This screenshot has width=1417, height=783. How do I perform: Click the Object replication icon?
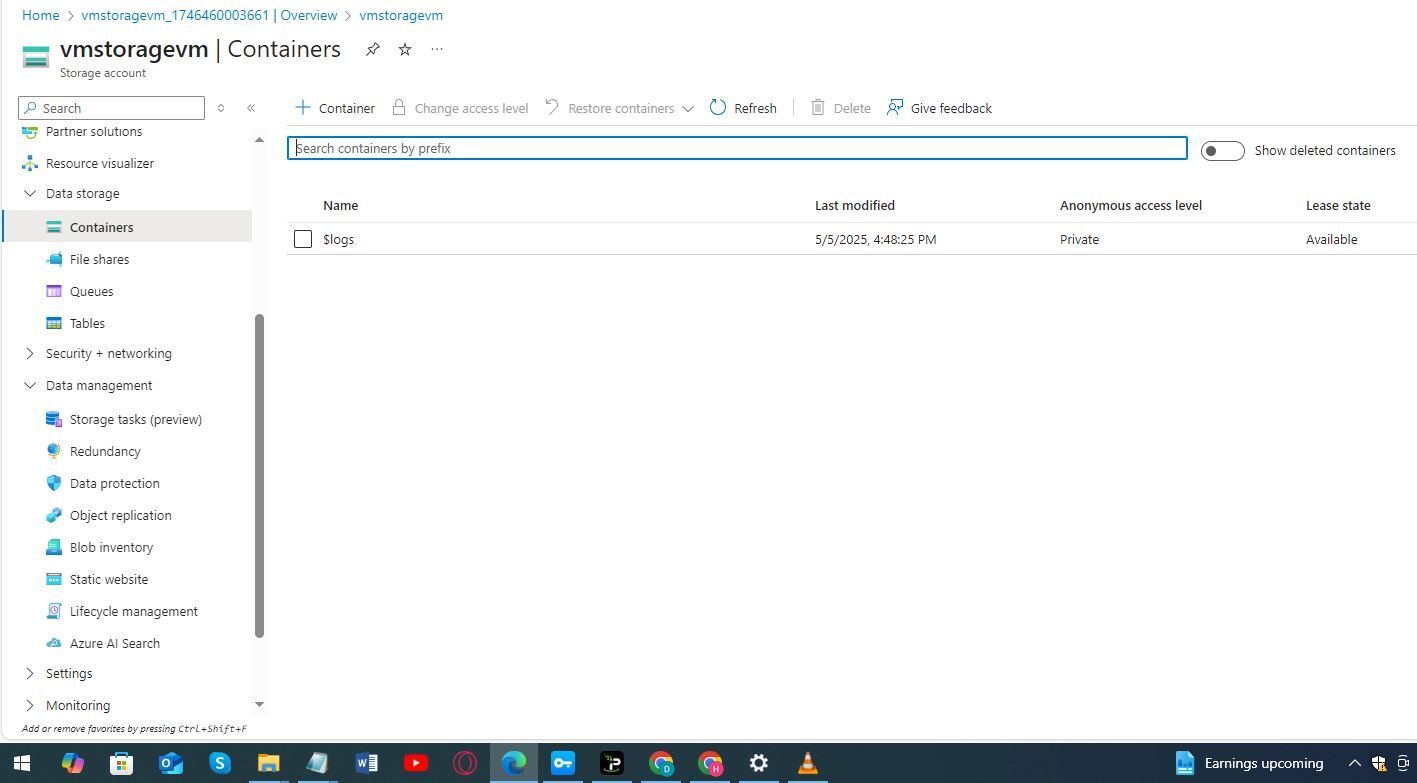point(54,515)
